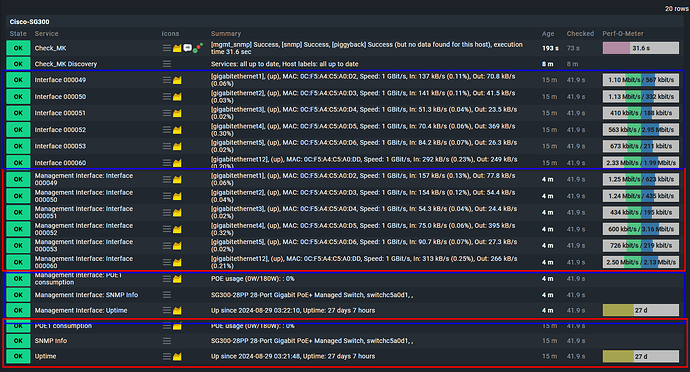The image size is (690, 372).
Task: Click the red-green check parameters icon on Check_MK
Action: [x=198, y=48]
